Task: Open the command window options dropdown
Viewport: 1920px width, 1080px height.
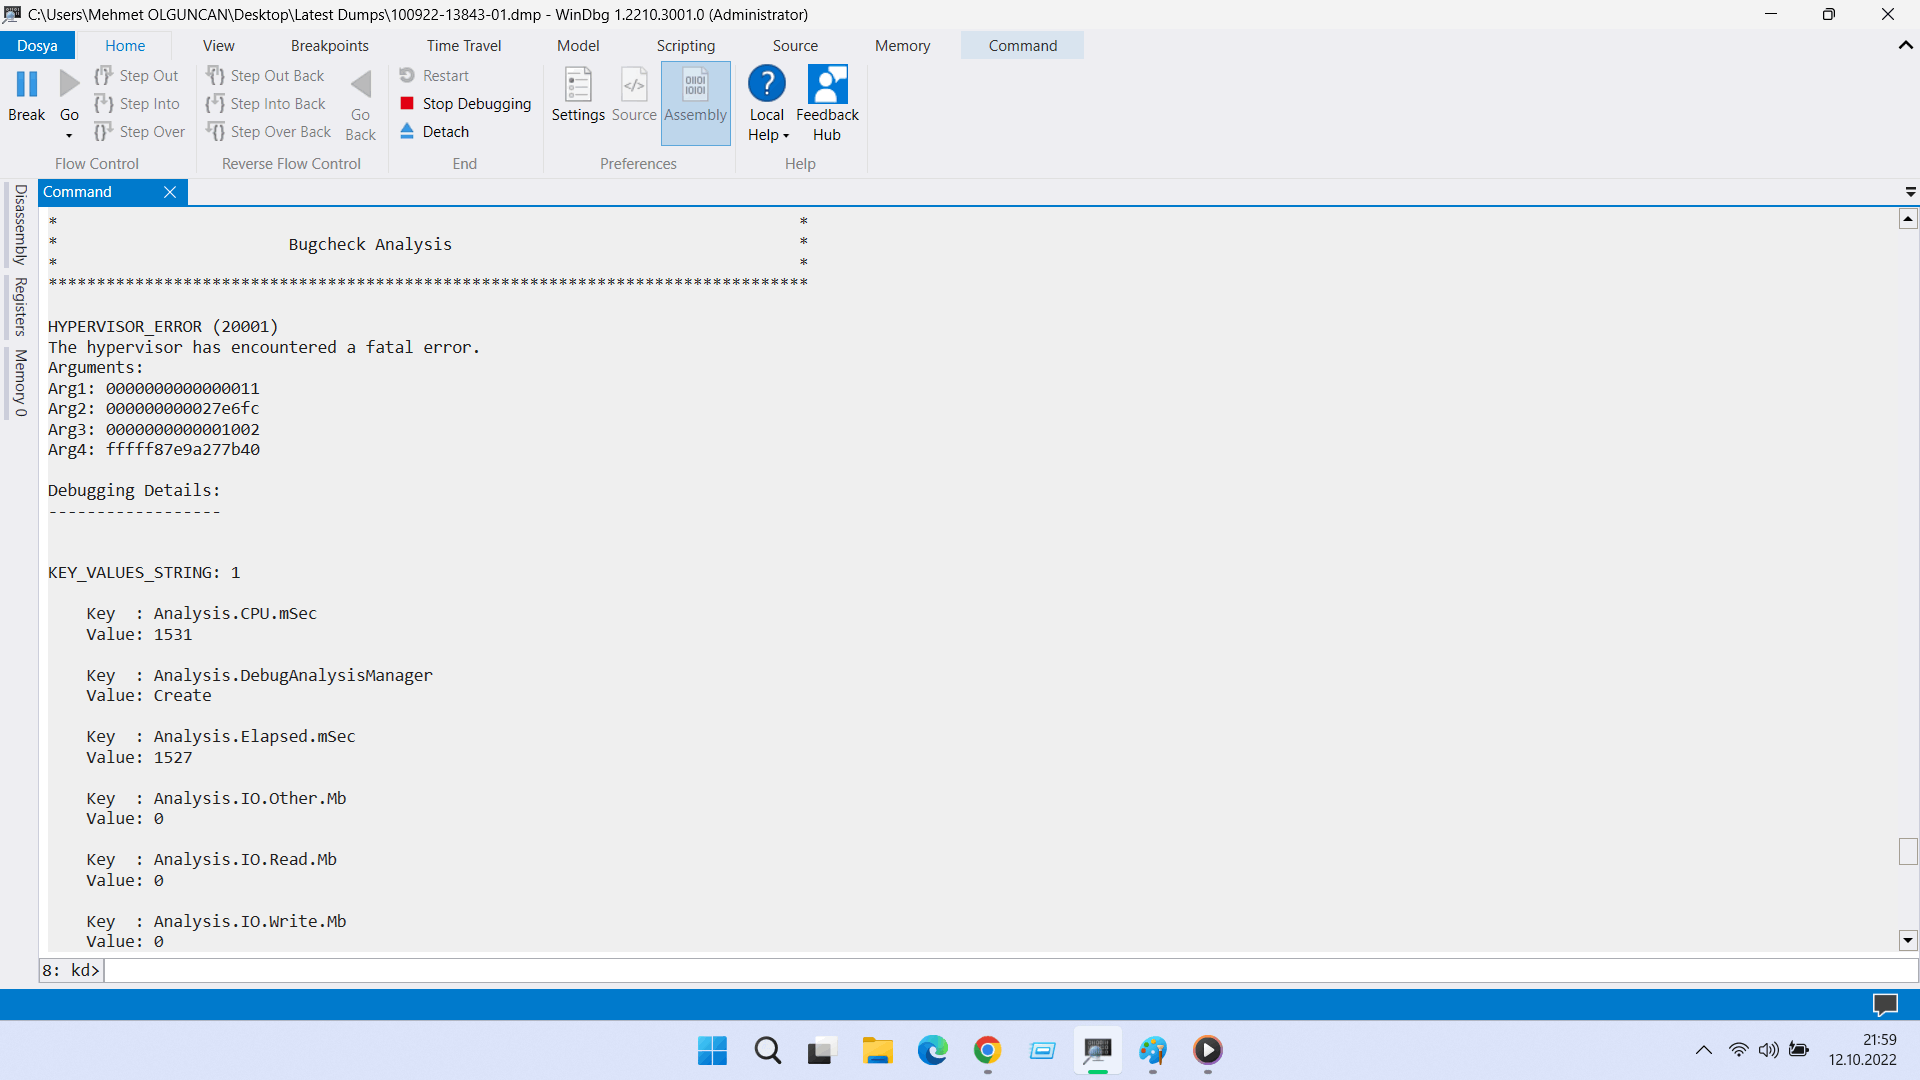Action: tap(1910, 192)
